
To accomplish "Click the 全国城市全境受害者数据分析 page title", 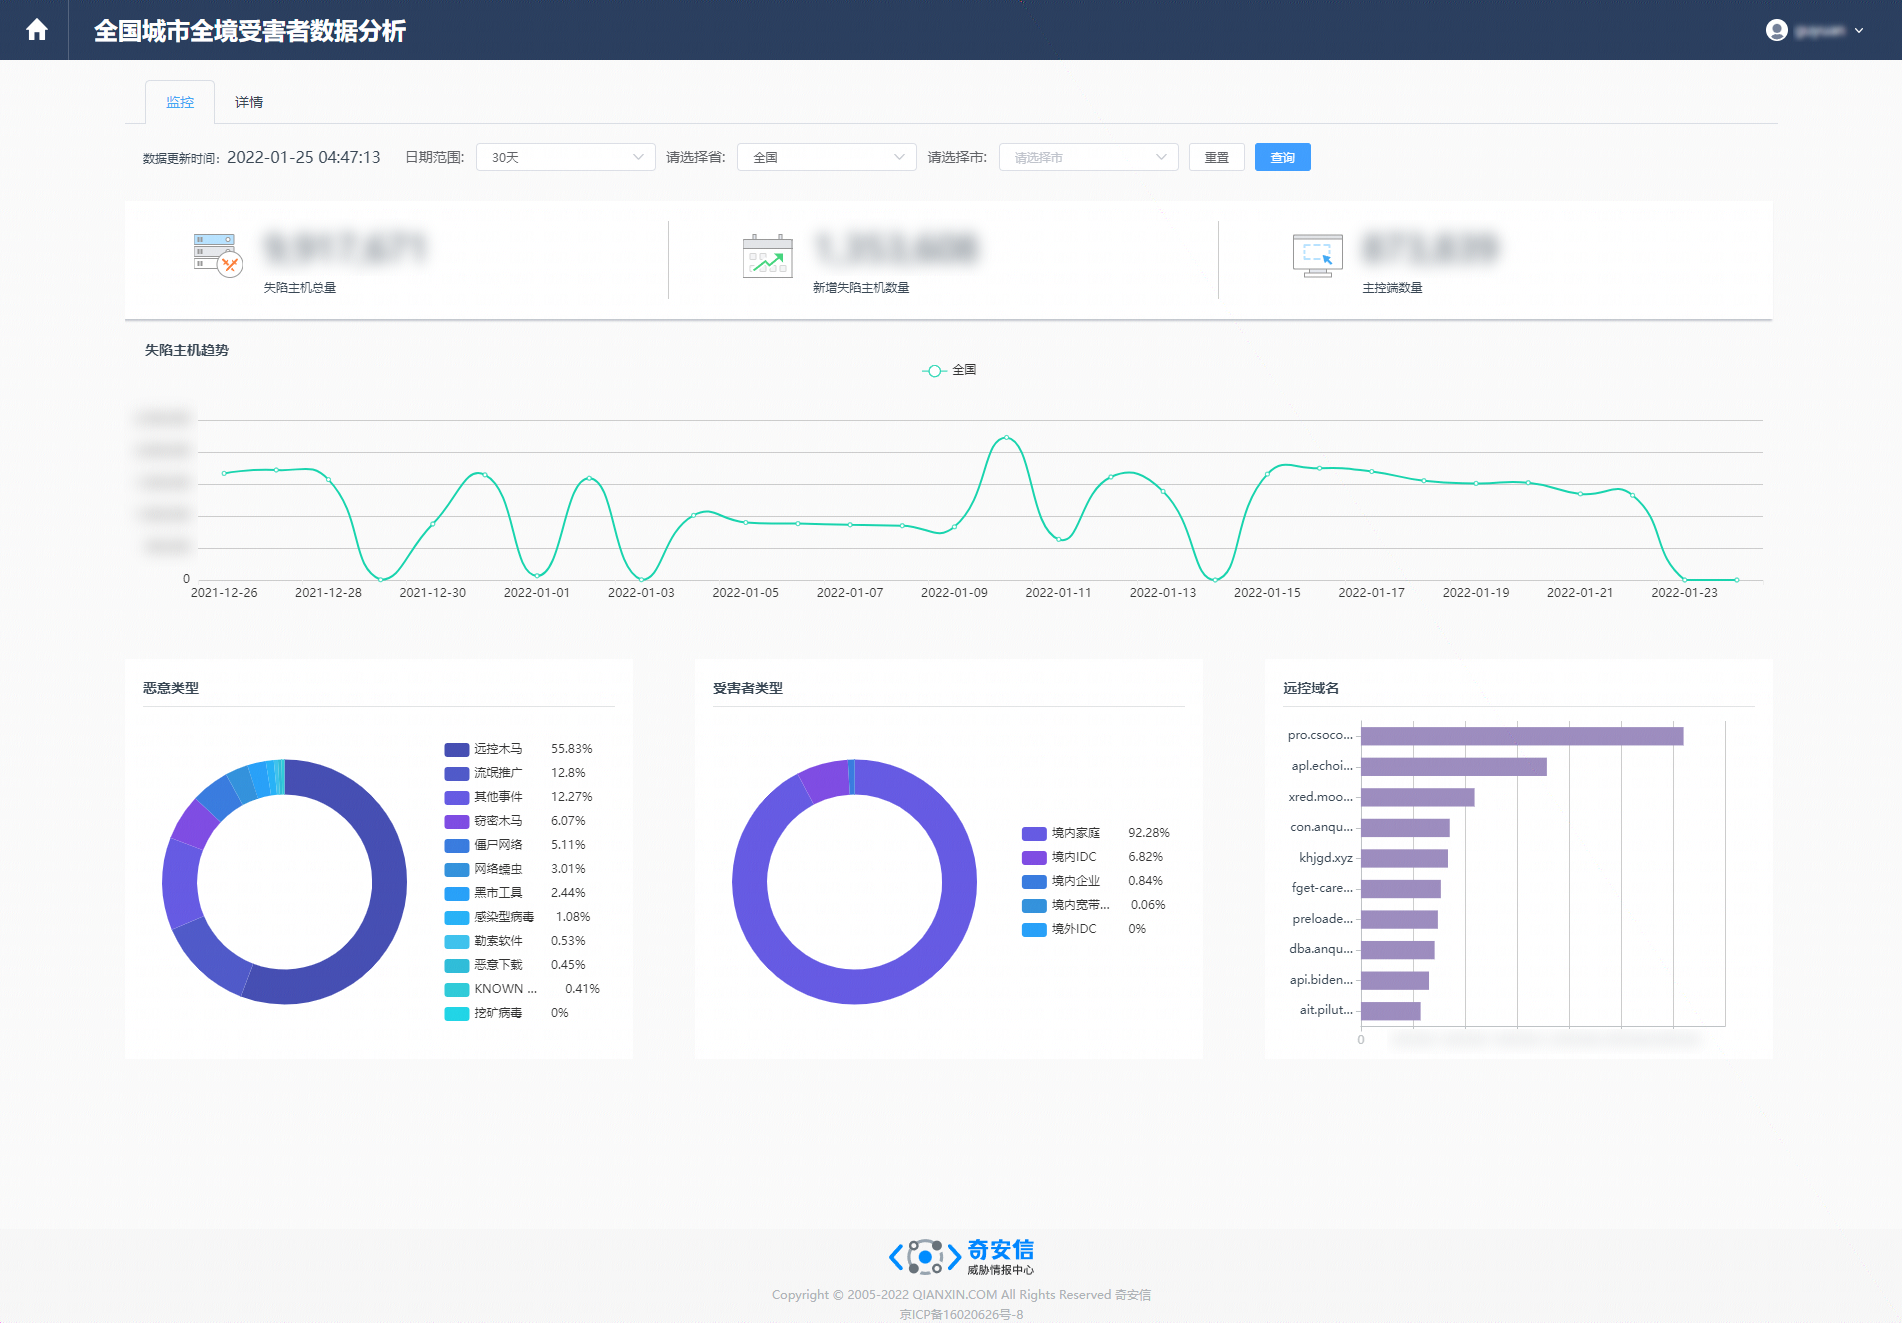I will click(x=250, y=31).
